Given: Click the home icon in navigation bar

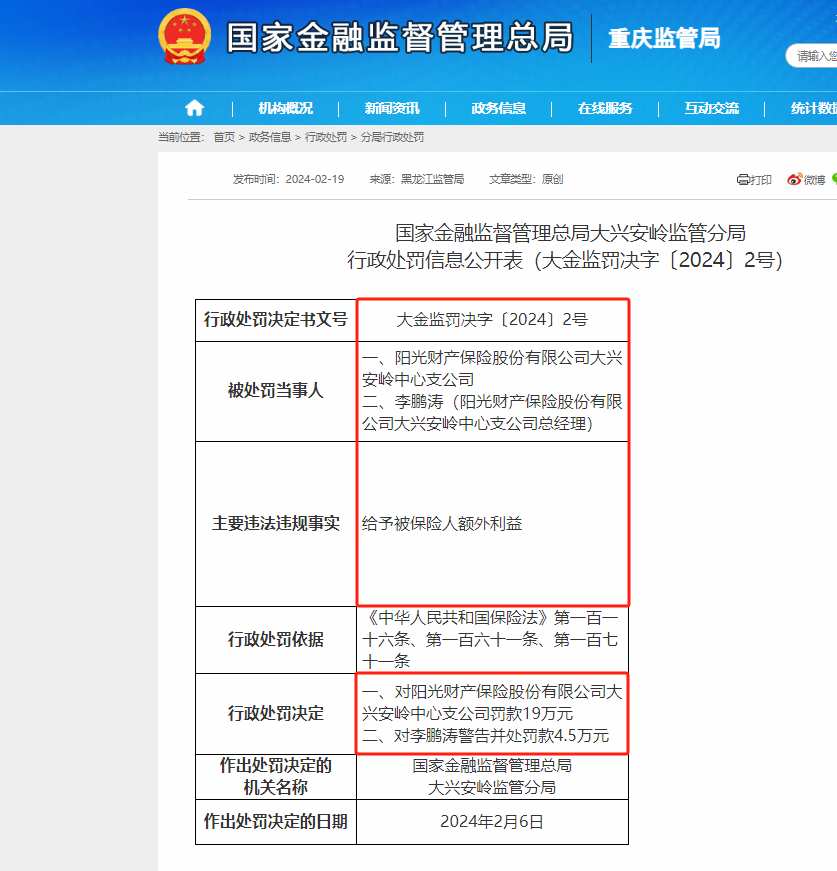Looking at the screenshot, I should [194, 108].
